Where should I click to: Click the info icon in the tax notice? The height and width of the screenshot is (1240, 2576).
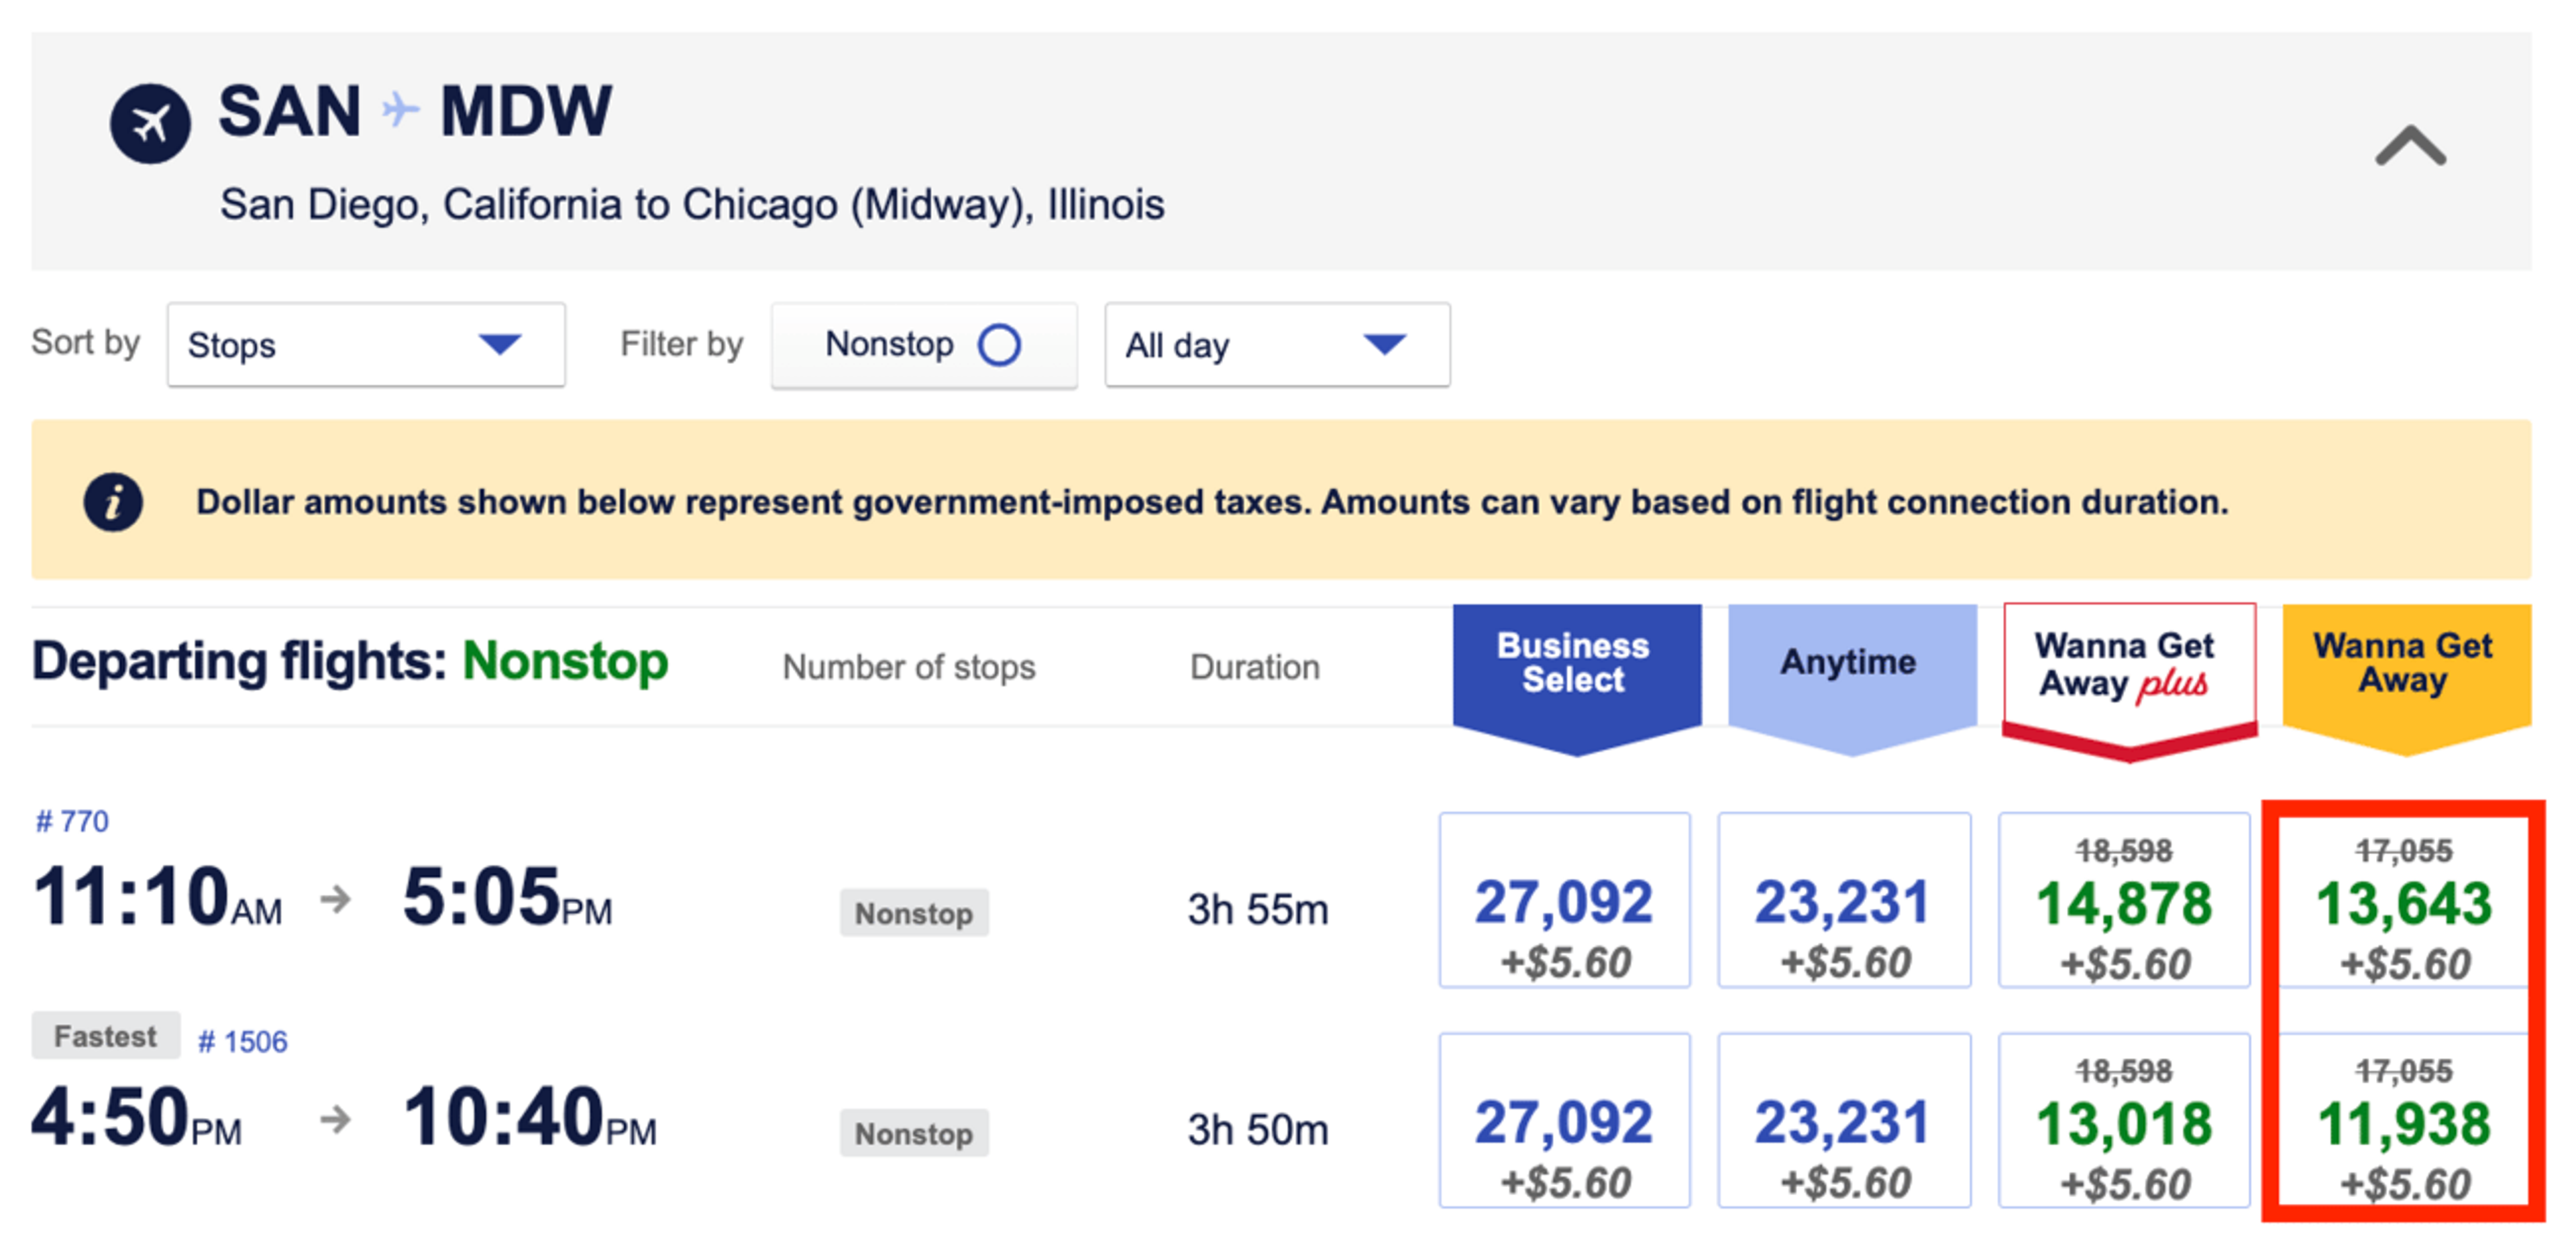[x=113, y=501]
